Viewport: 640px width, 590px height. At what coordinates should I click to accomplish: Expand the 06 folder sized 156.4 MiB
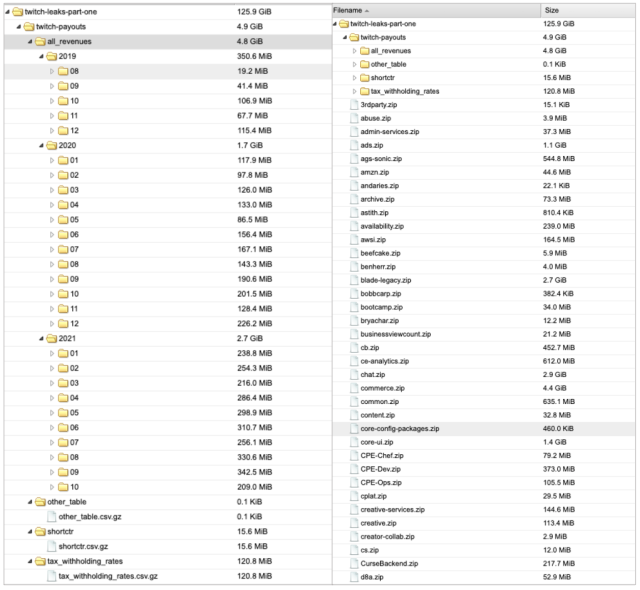(52, 235)
